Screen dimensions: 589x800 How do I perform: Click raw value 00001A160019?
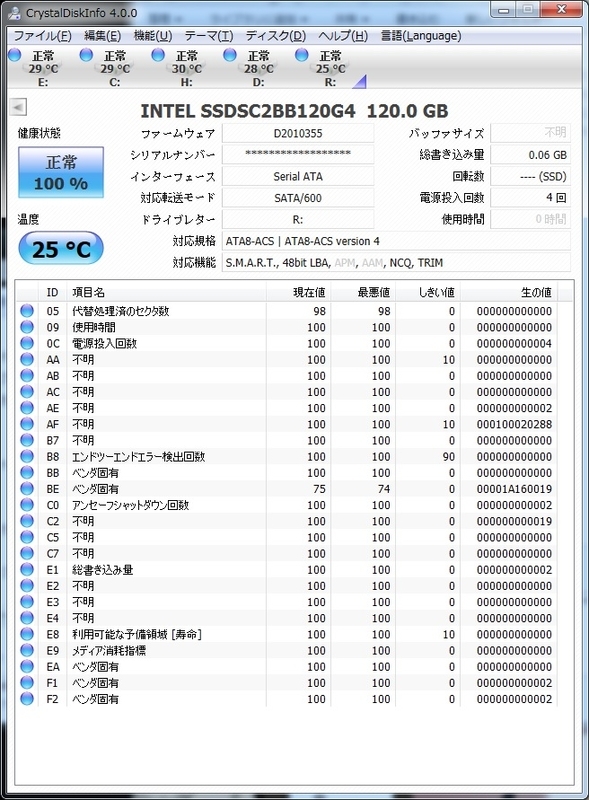tap(514, 489)
